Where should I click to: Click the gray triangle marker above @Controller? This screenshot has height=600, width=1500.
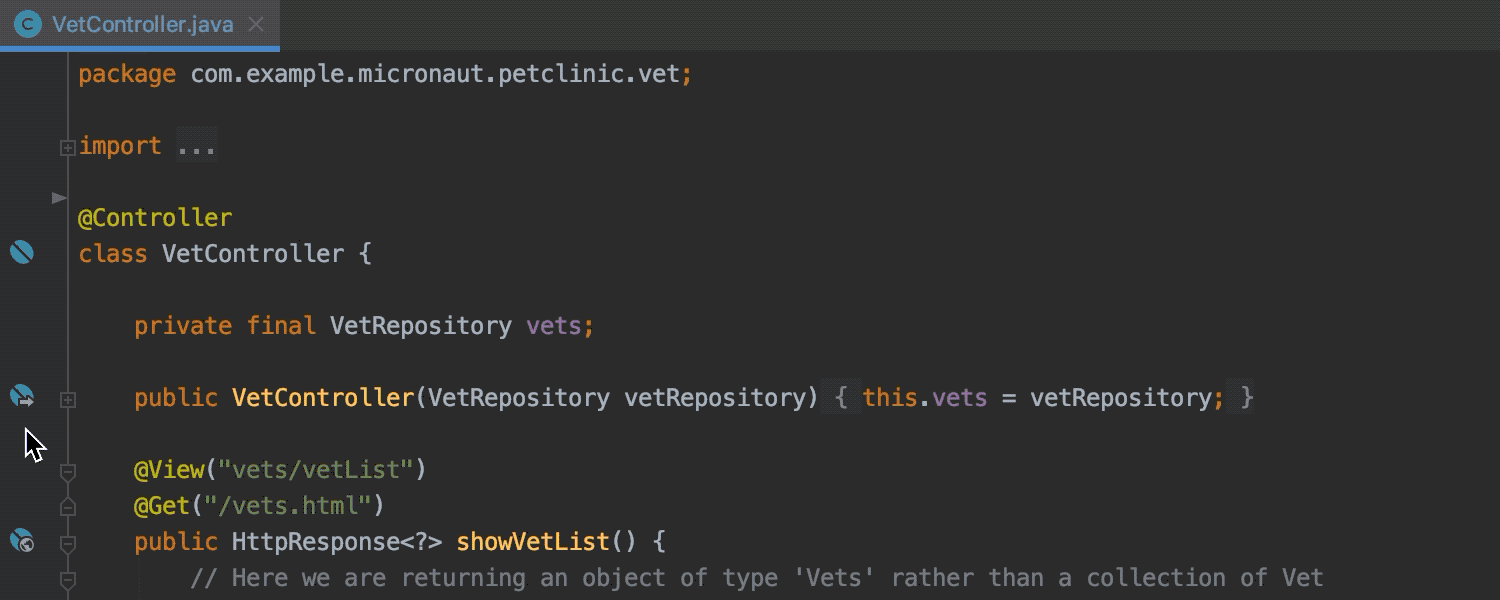(x=59, y=197)
